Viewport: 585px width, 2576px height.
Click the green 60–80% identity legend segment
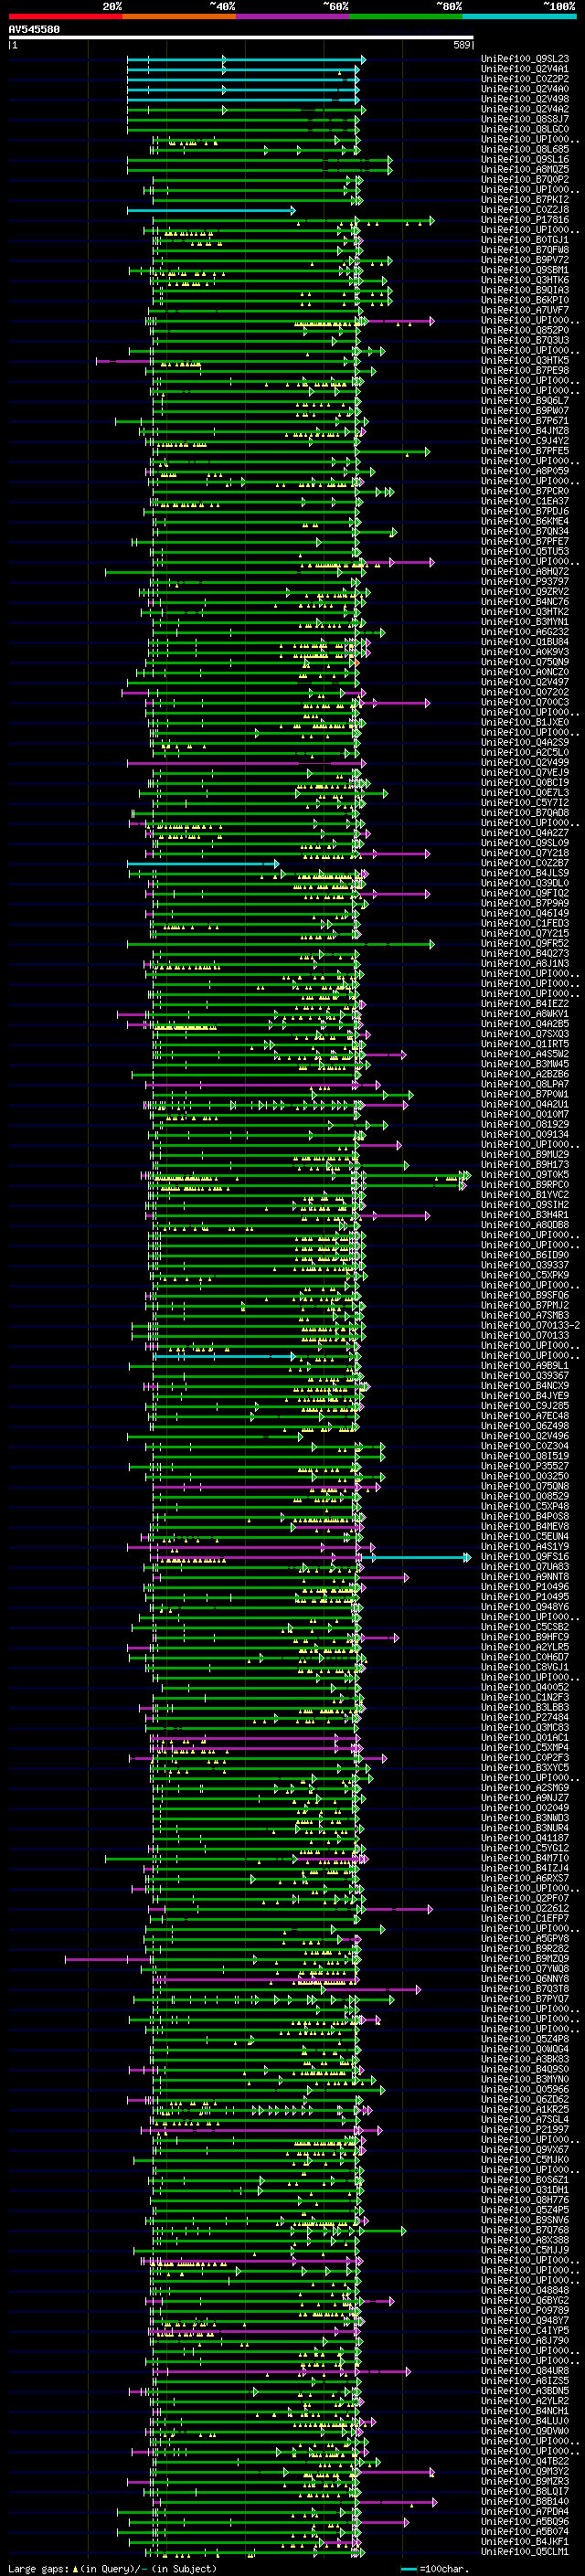point(406,16)
